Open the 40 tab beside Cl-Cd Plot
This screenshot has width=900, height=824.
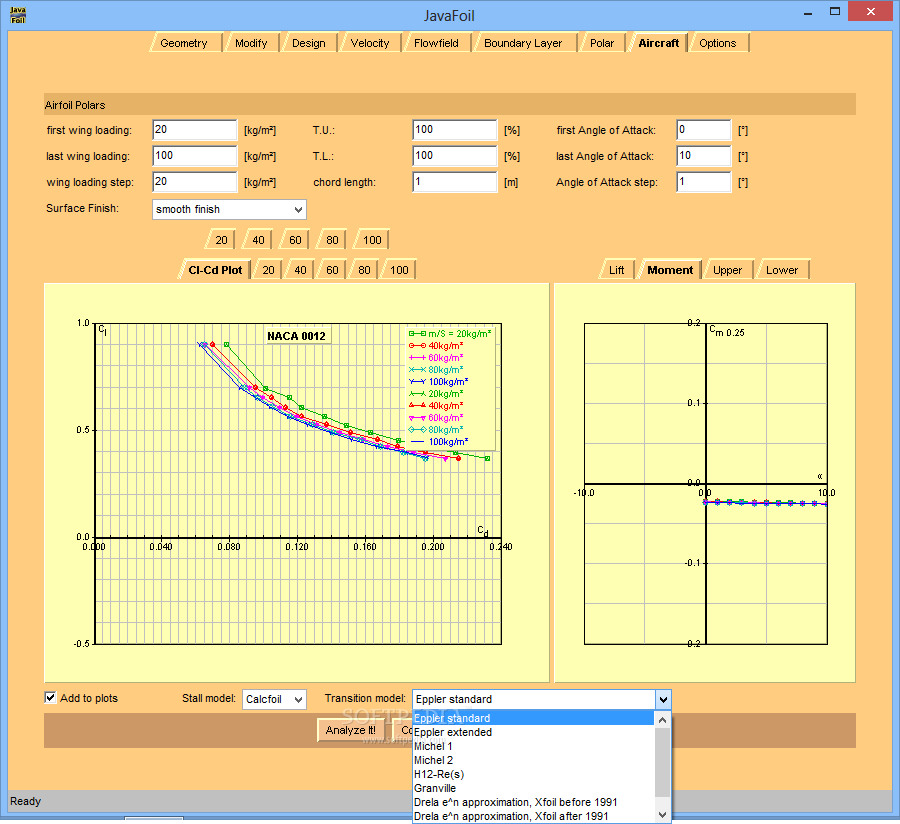[x=300, y=270]
